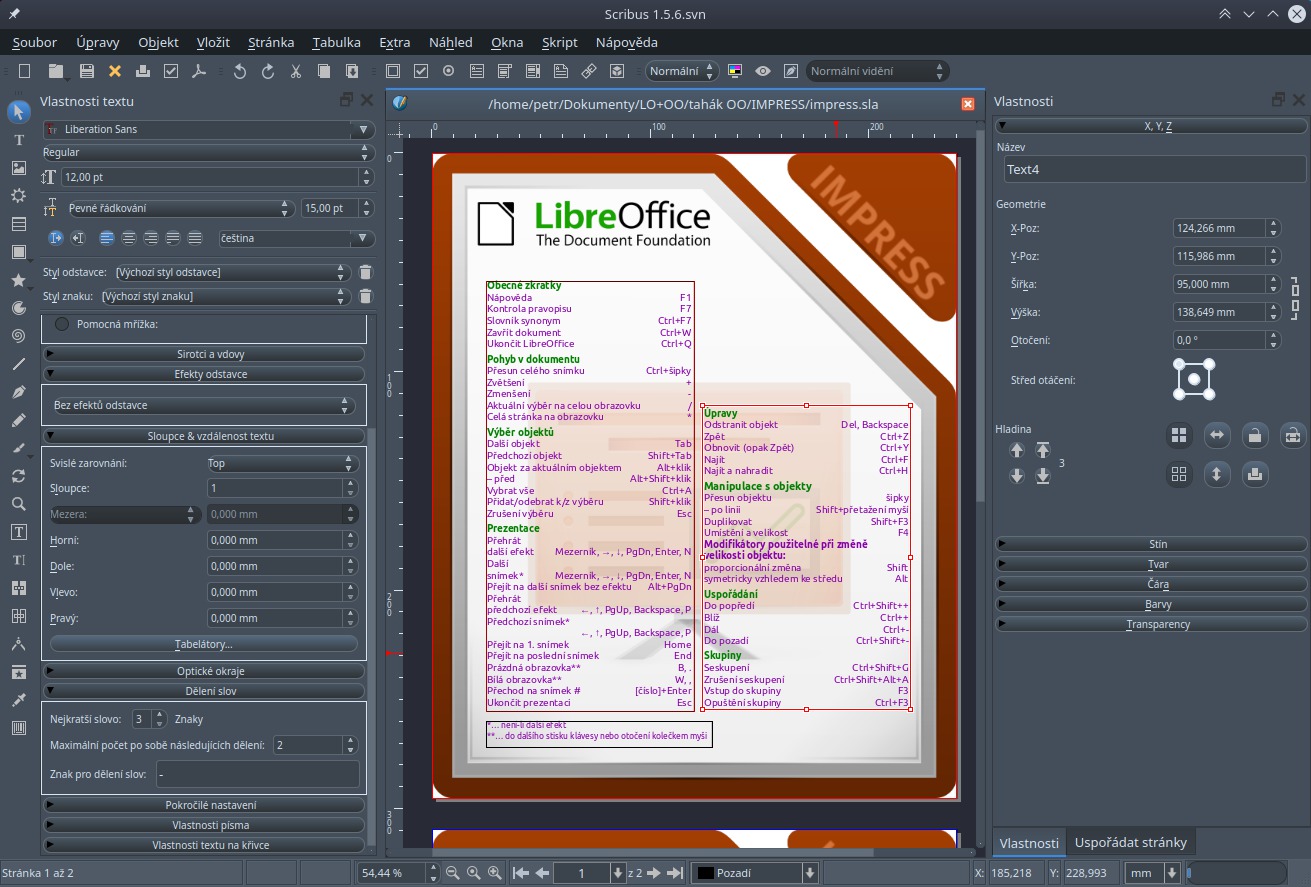Lower item to the bottom level
1311x887 pixels.
point(1043,476)
